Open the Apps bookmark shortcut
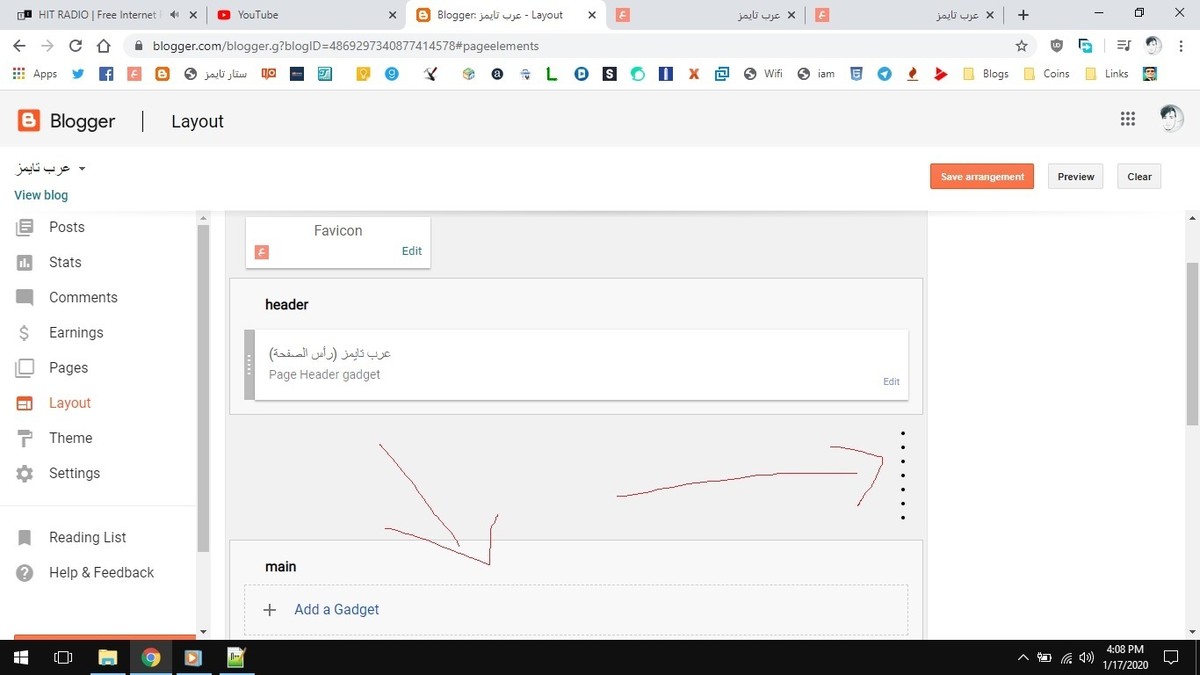This screenshot has width=1200, height=675. 34,74
